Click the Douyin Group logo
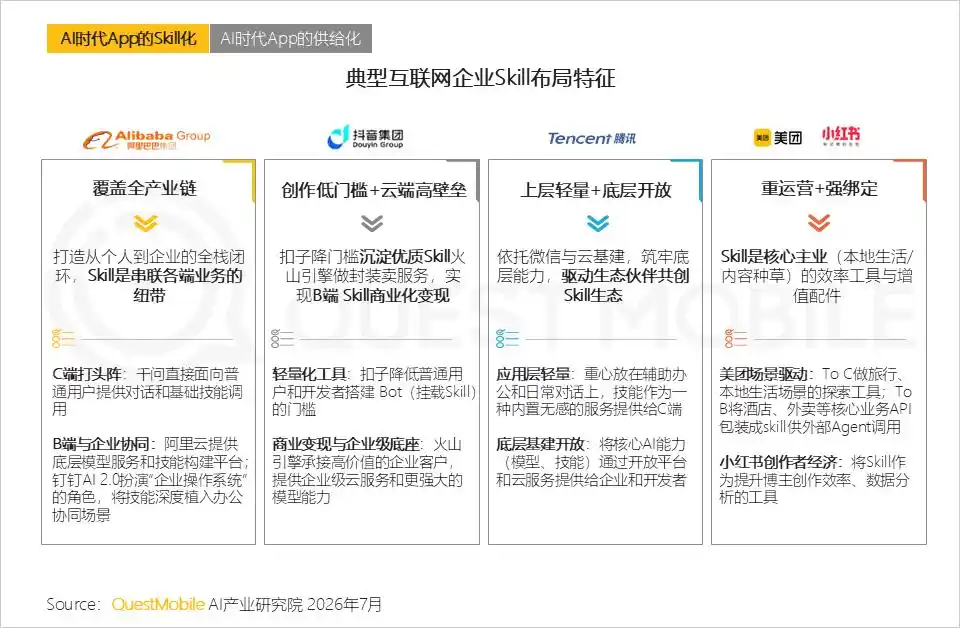This screenshot has width=960, height=628. pos(366,138)
